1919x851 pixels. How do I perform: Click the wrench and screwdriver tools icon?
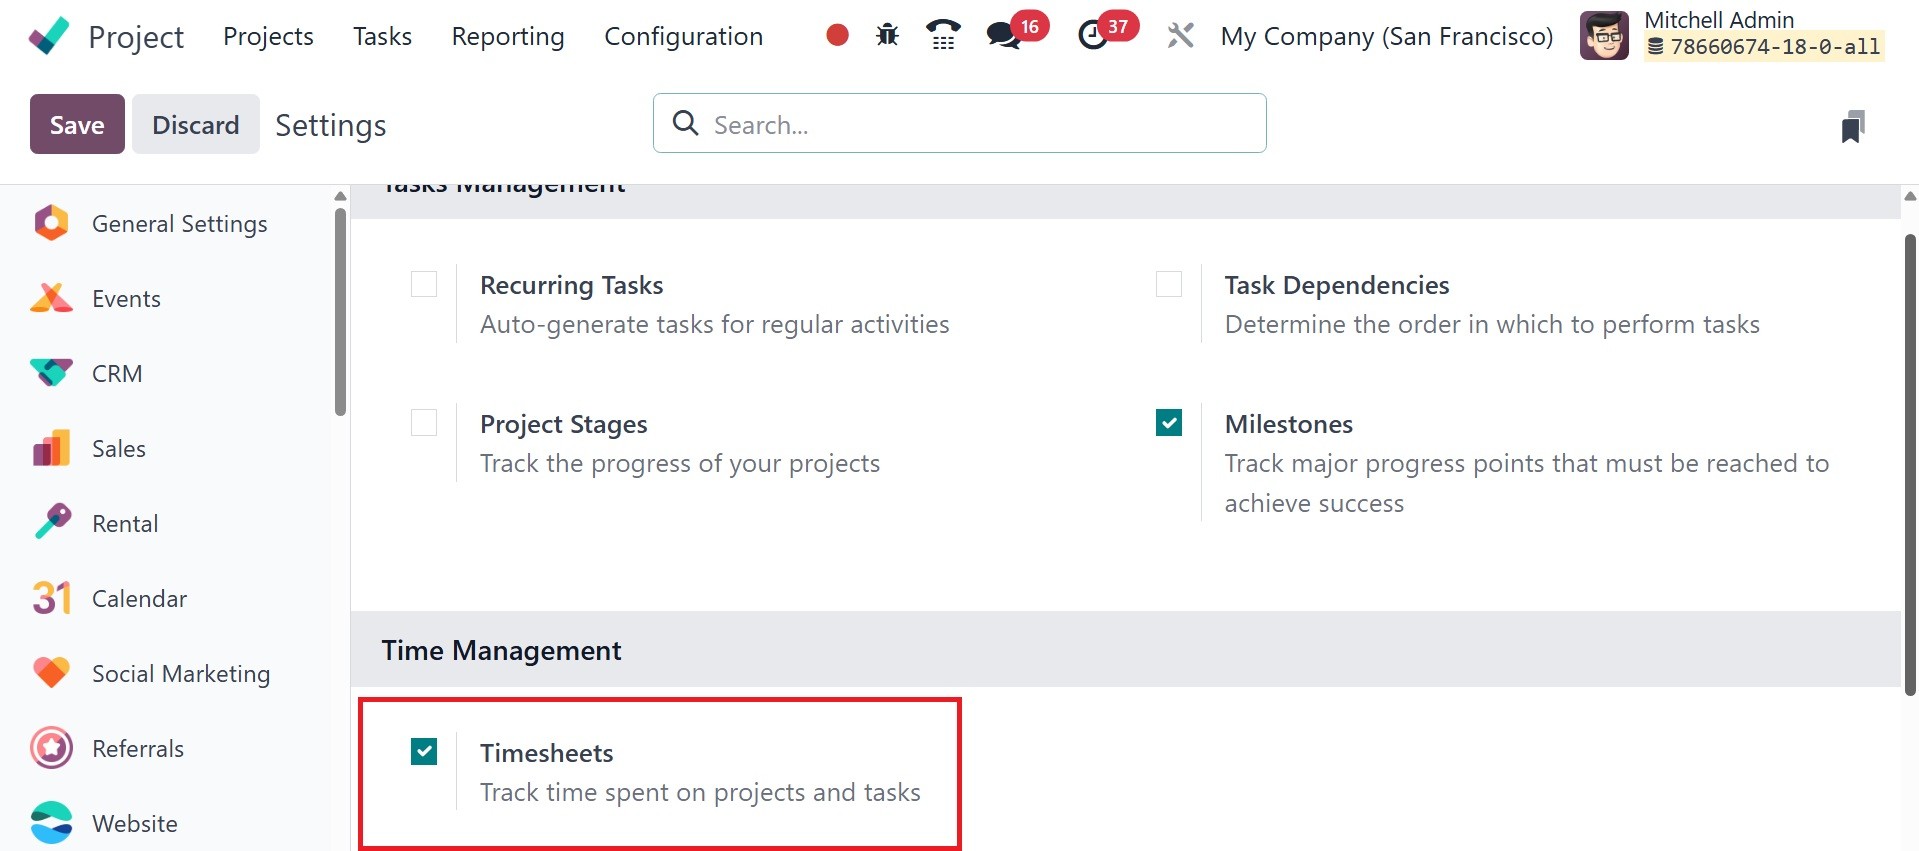click(1180, 36)
